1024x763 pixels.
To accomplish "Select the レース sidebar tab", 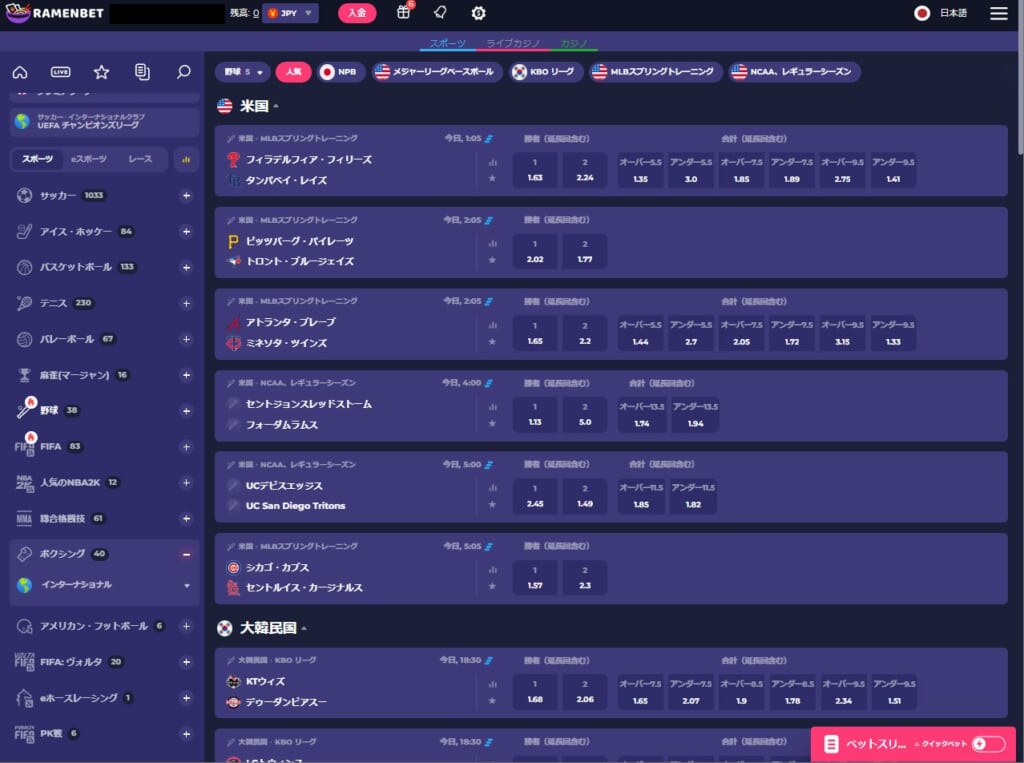I will (x=140, y=159).
